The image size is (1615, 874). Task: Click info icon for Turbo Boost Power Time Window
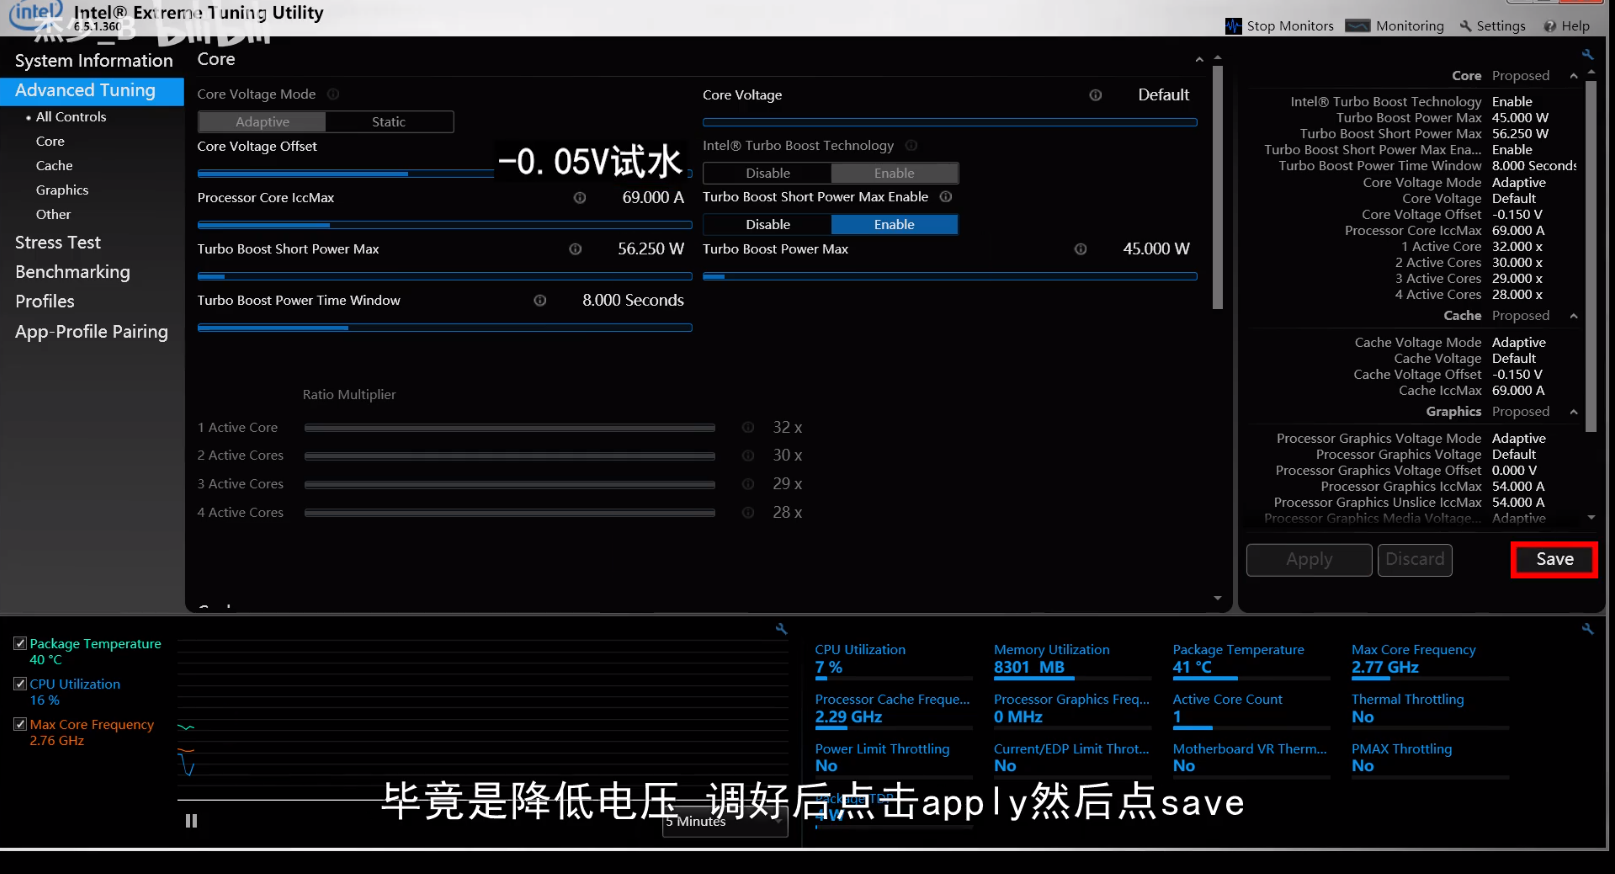tap(539, 300)
